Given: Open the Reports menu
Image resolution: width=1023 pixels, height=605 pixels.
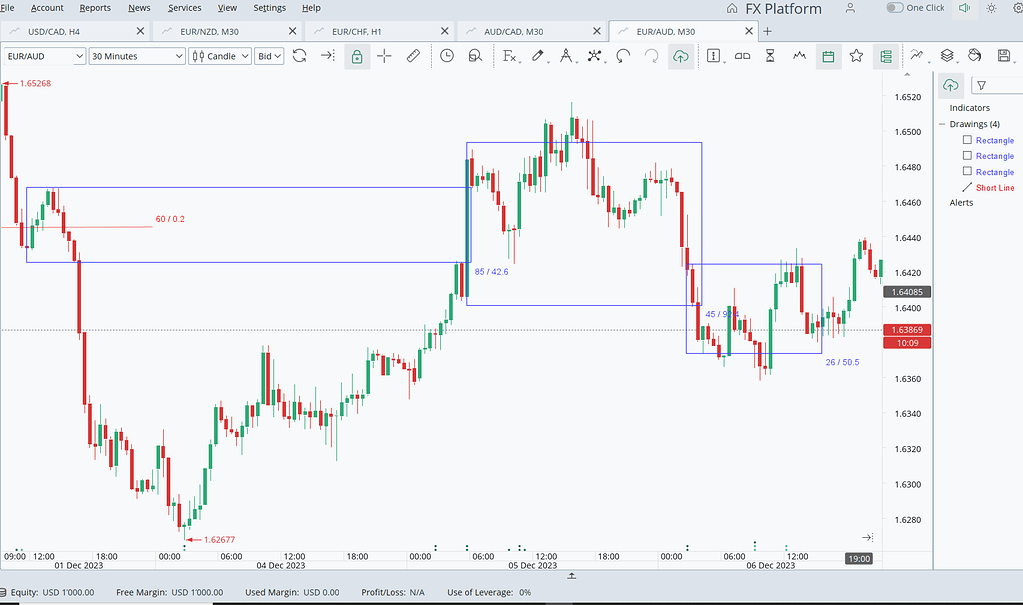Looking at the screenshot, I should click(95, 8).
